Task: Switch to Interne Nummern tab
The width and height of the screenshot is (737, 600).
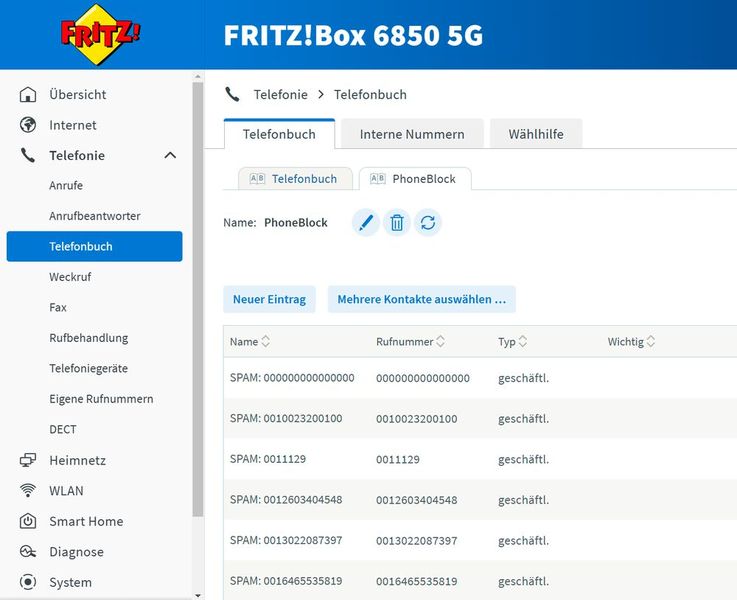Action: (x=412, y=134)
